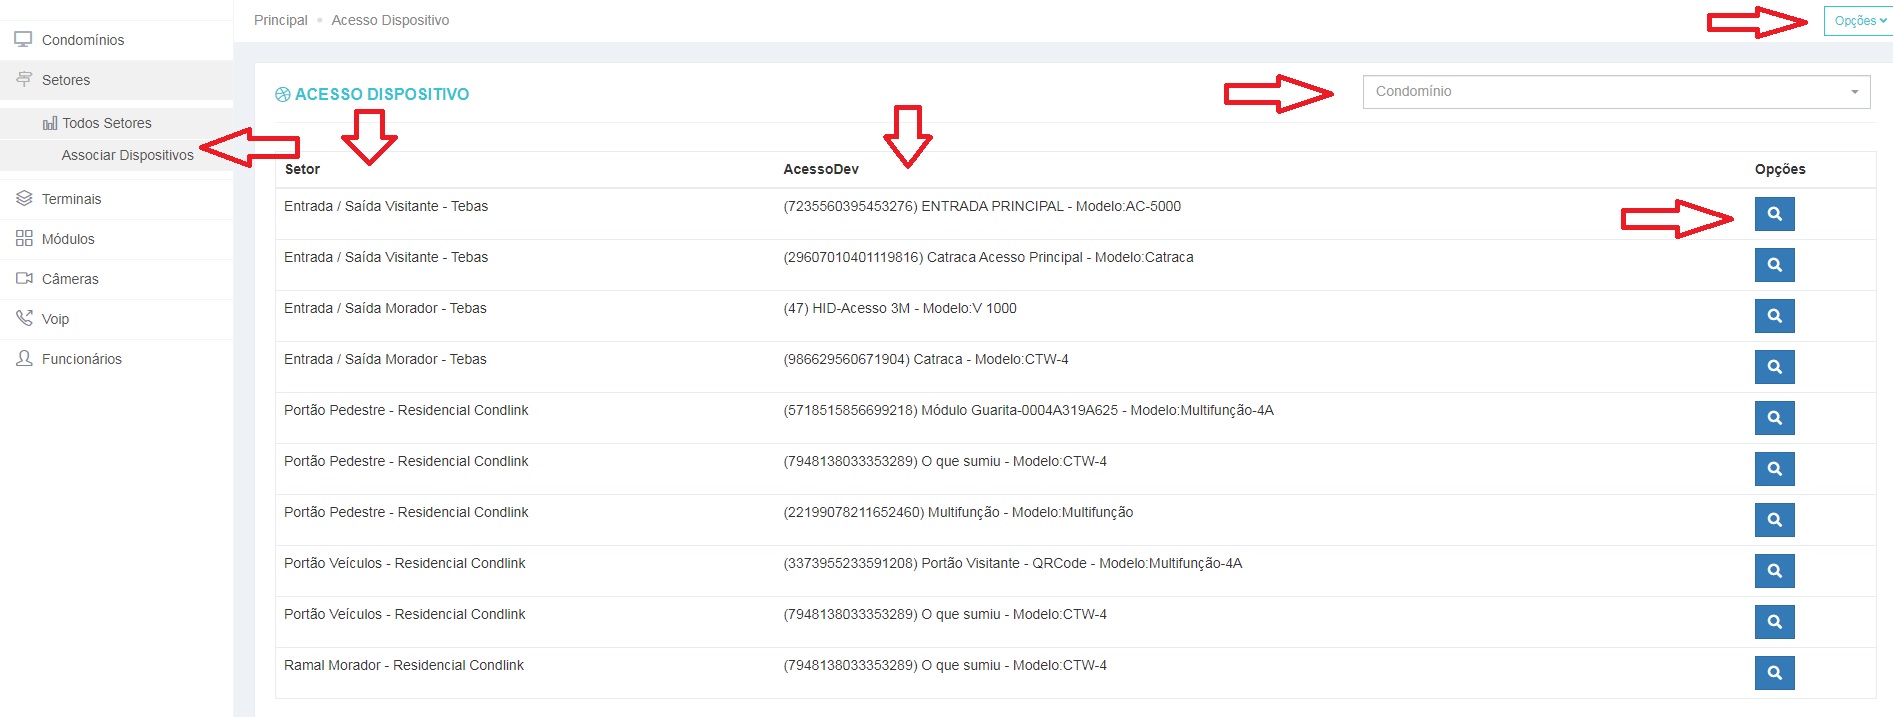Viewport: 1893px width, 717px height.
Task: Expand the Condomínio combo box
Action: coord(1616,91)
